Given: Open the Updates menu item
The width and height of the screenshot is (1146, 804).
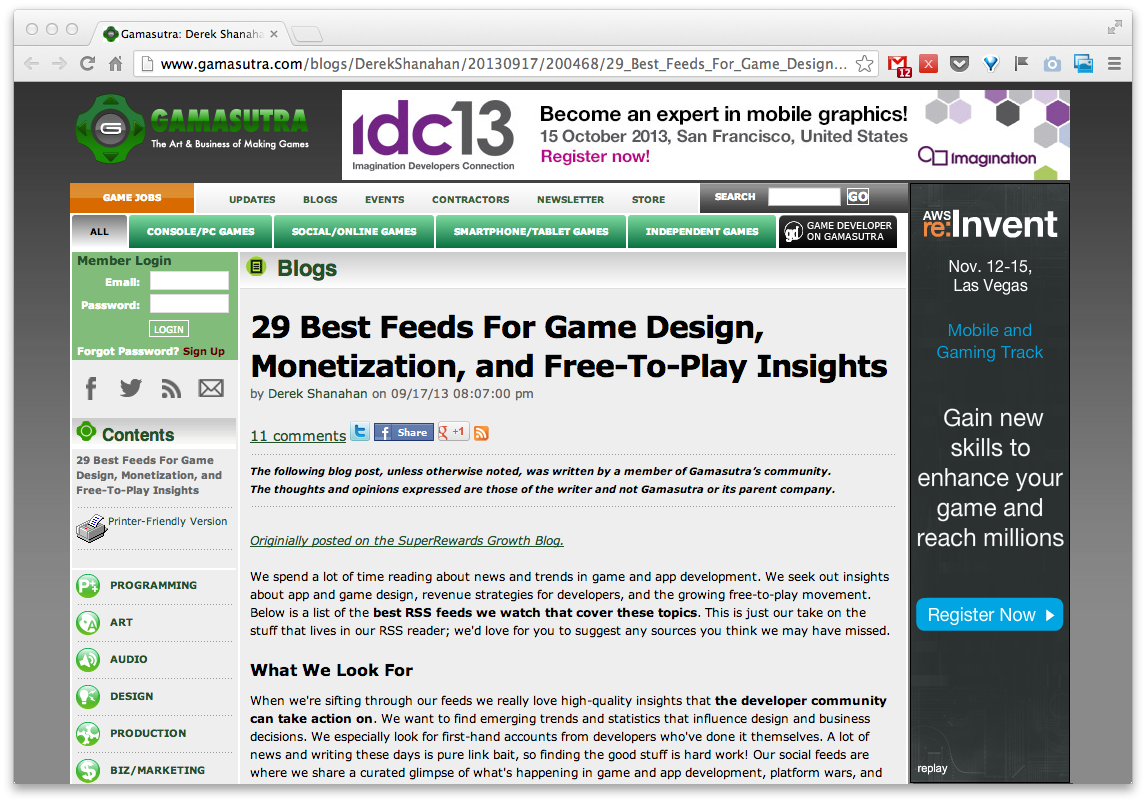Looking at the screenshot, I should point(252,200).
